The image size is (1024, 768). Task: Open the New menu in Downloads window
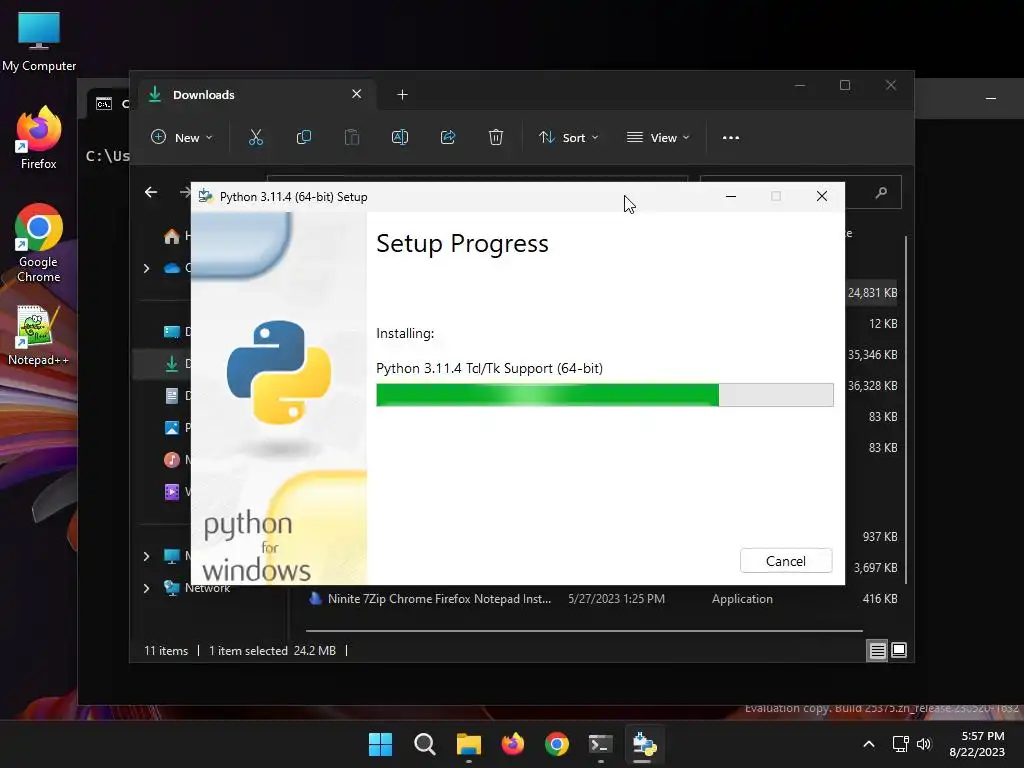pyautogui.click(x=182, y=138)
